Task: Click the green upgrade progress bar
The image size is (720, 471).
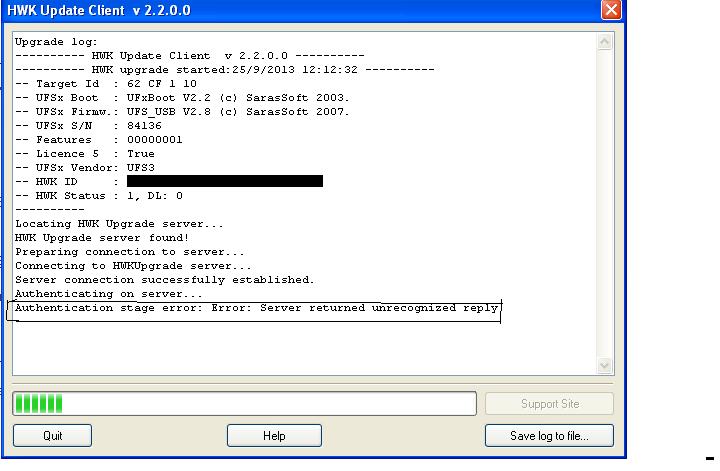Action: (244, 404)
